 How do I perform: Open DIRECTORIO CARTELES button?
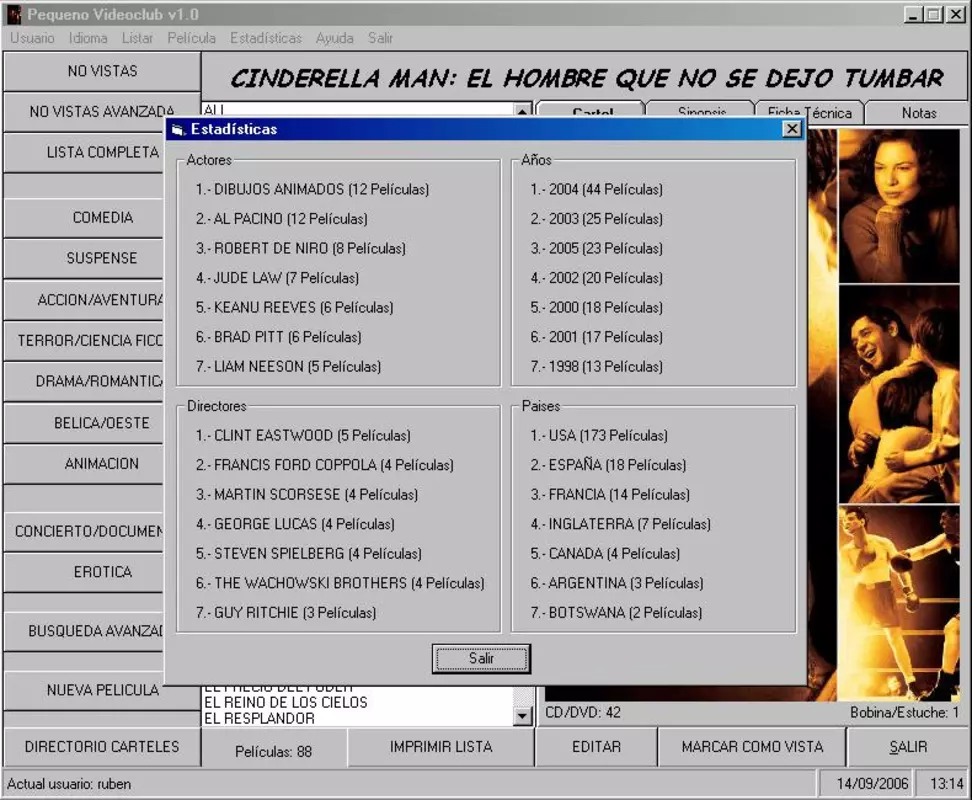(x=102, y=747)
